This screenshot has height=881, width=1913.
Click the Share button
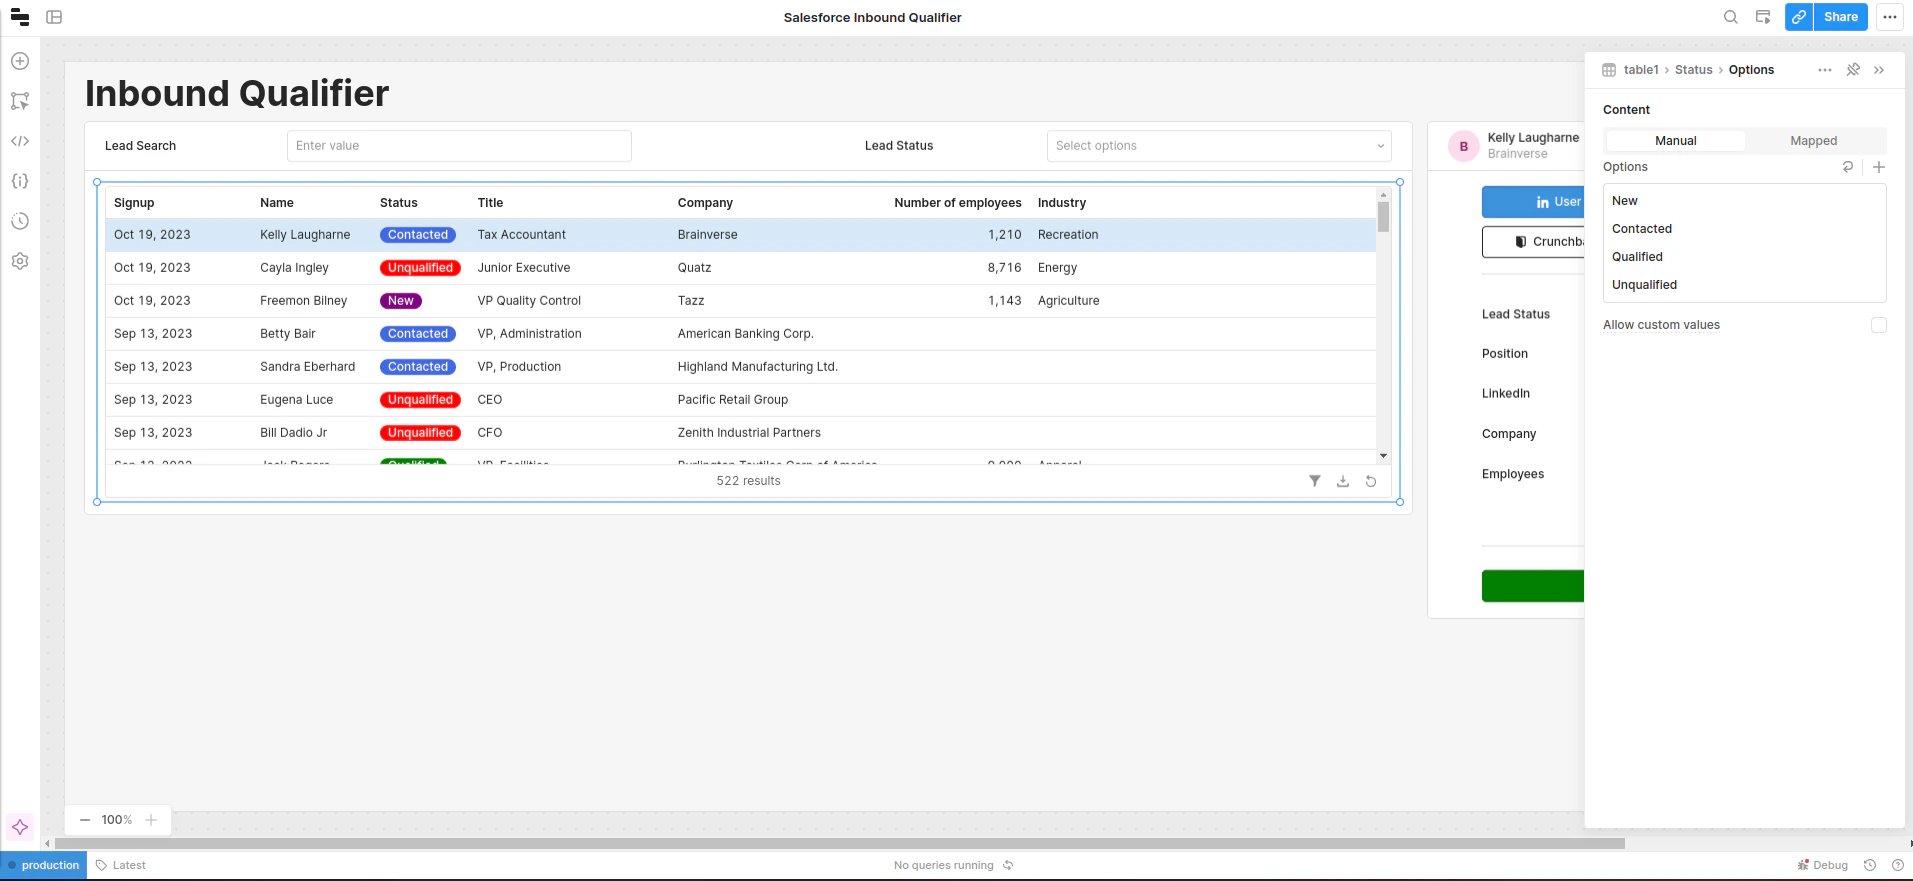pos(1841,17)
